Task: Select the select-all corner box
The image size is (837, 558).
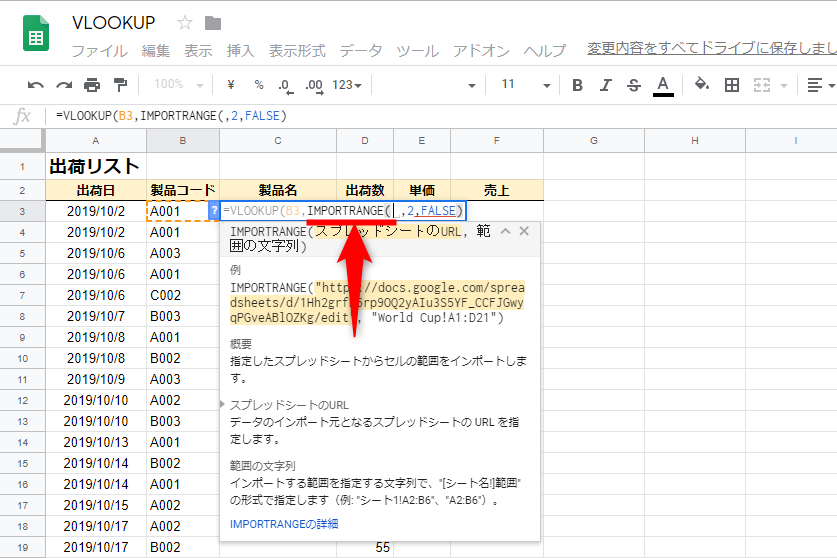Action: pyautogui.click(x=22, y=140)
